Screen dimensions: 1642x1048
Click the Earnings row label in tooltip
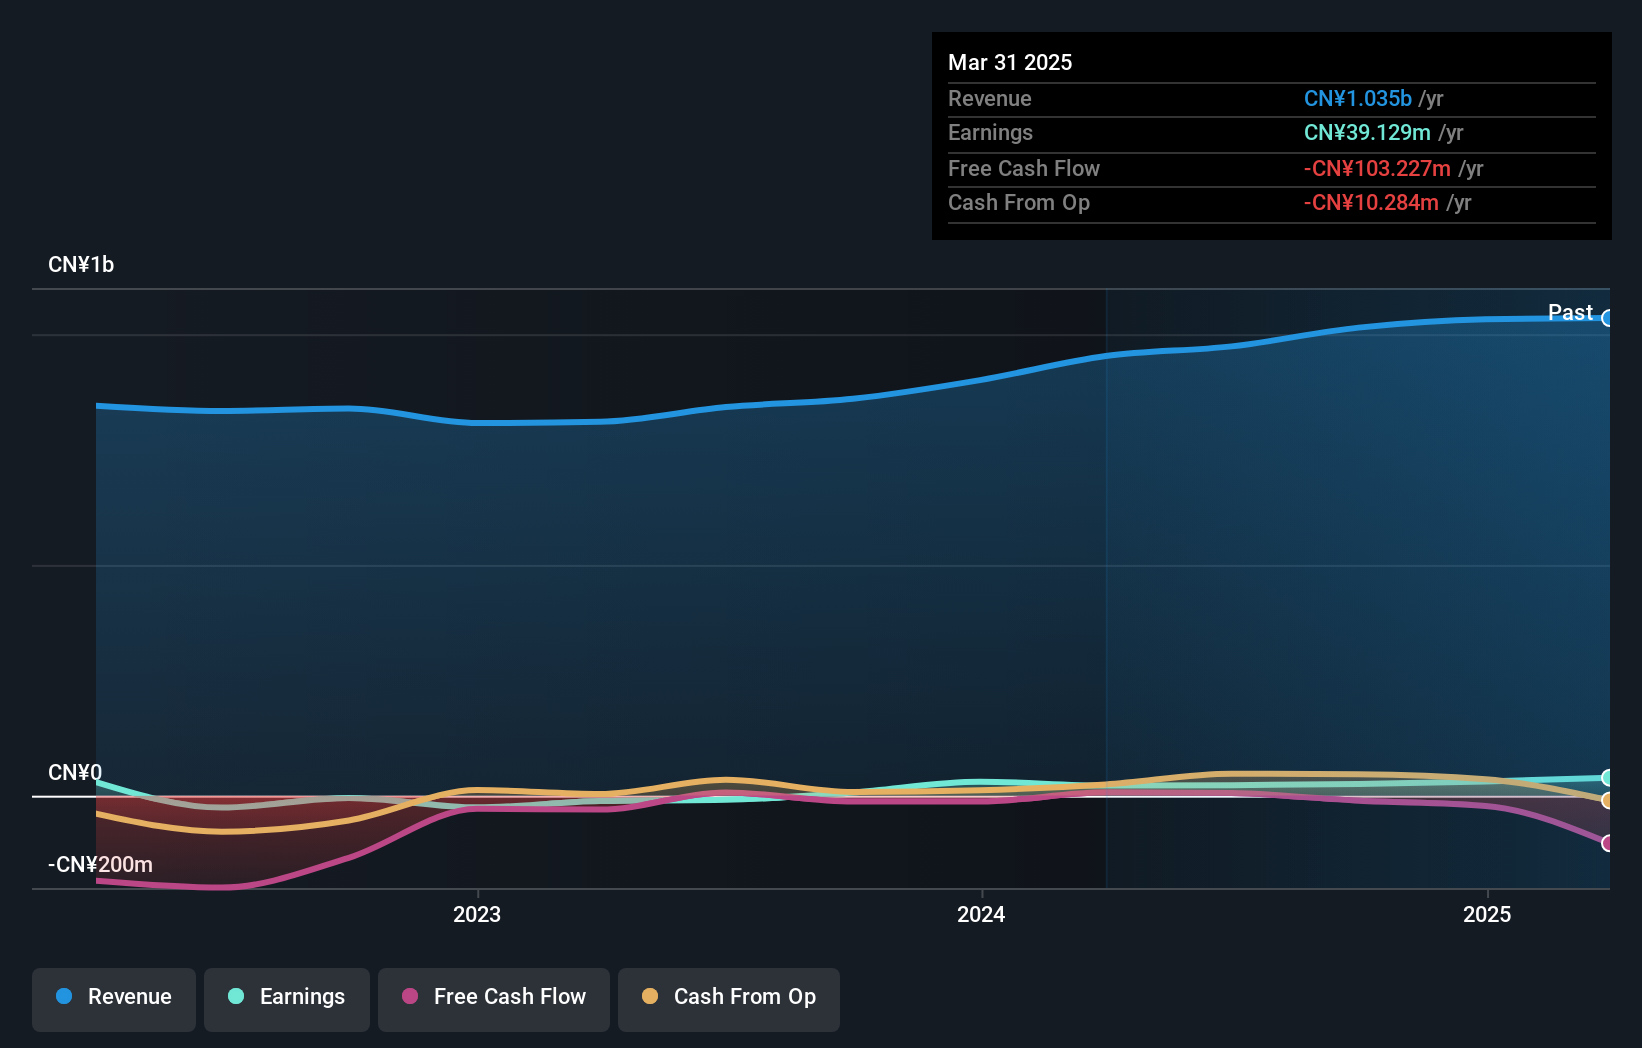(x=990, y=132)
